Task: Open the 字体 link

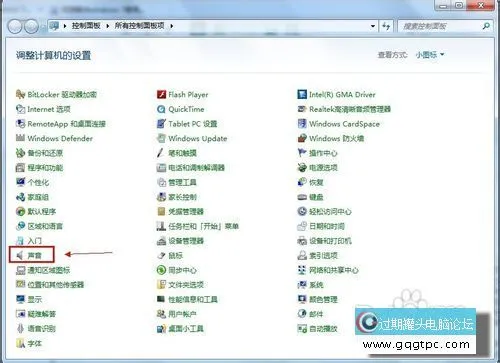Action: 35,343
